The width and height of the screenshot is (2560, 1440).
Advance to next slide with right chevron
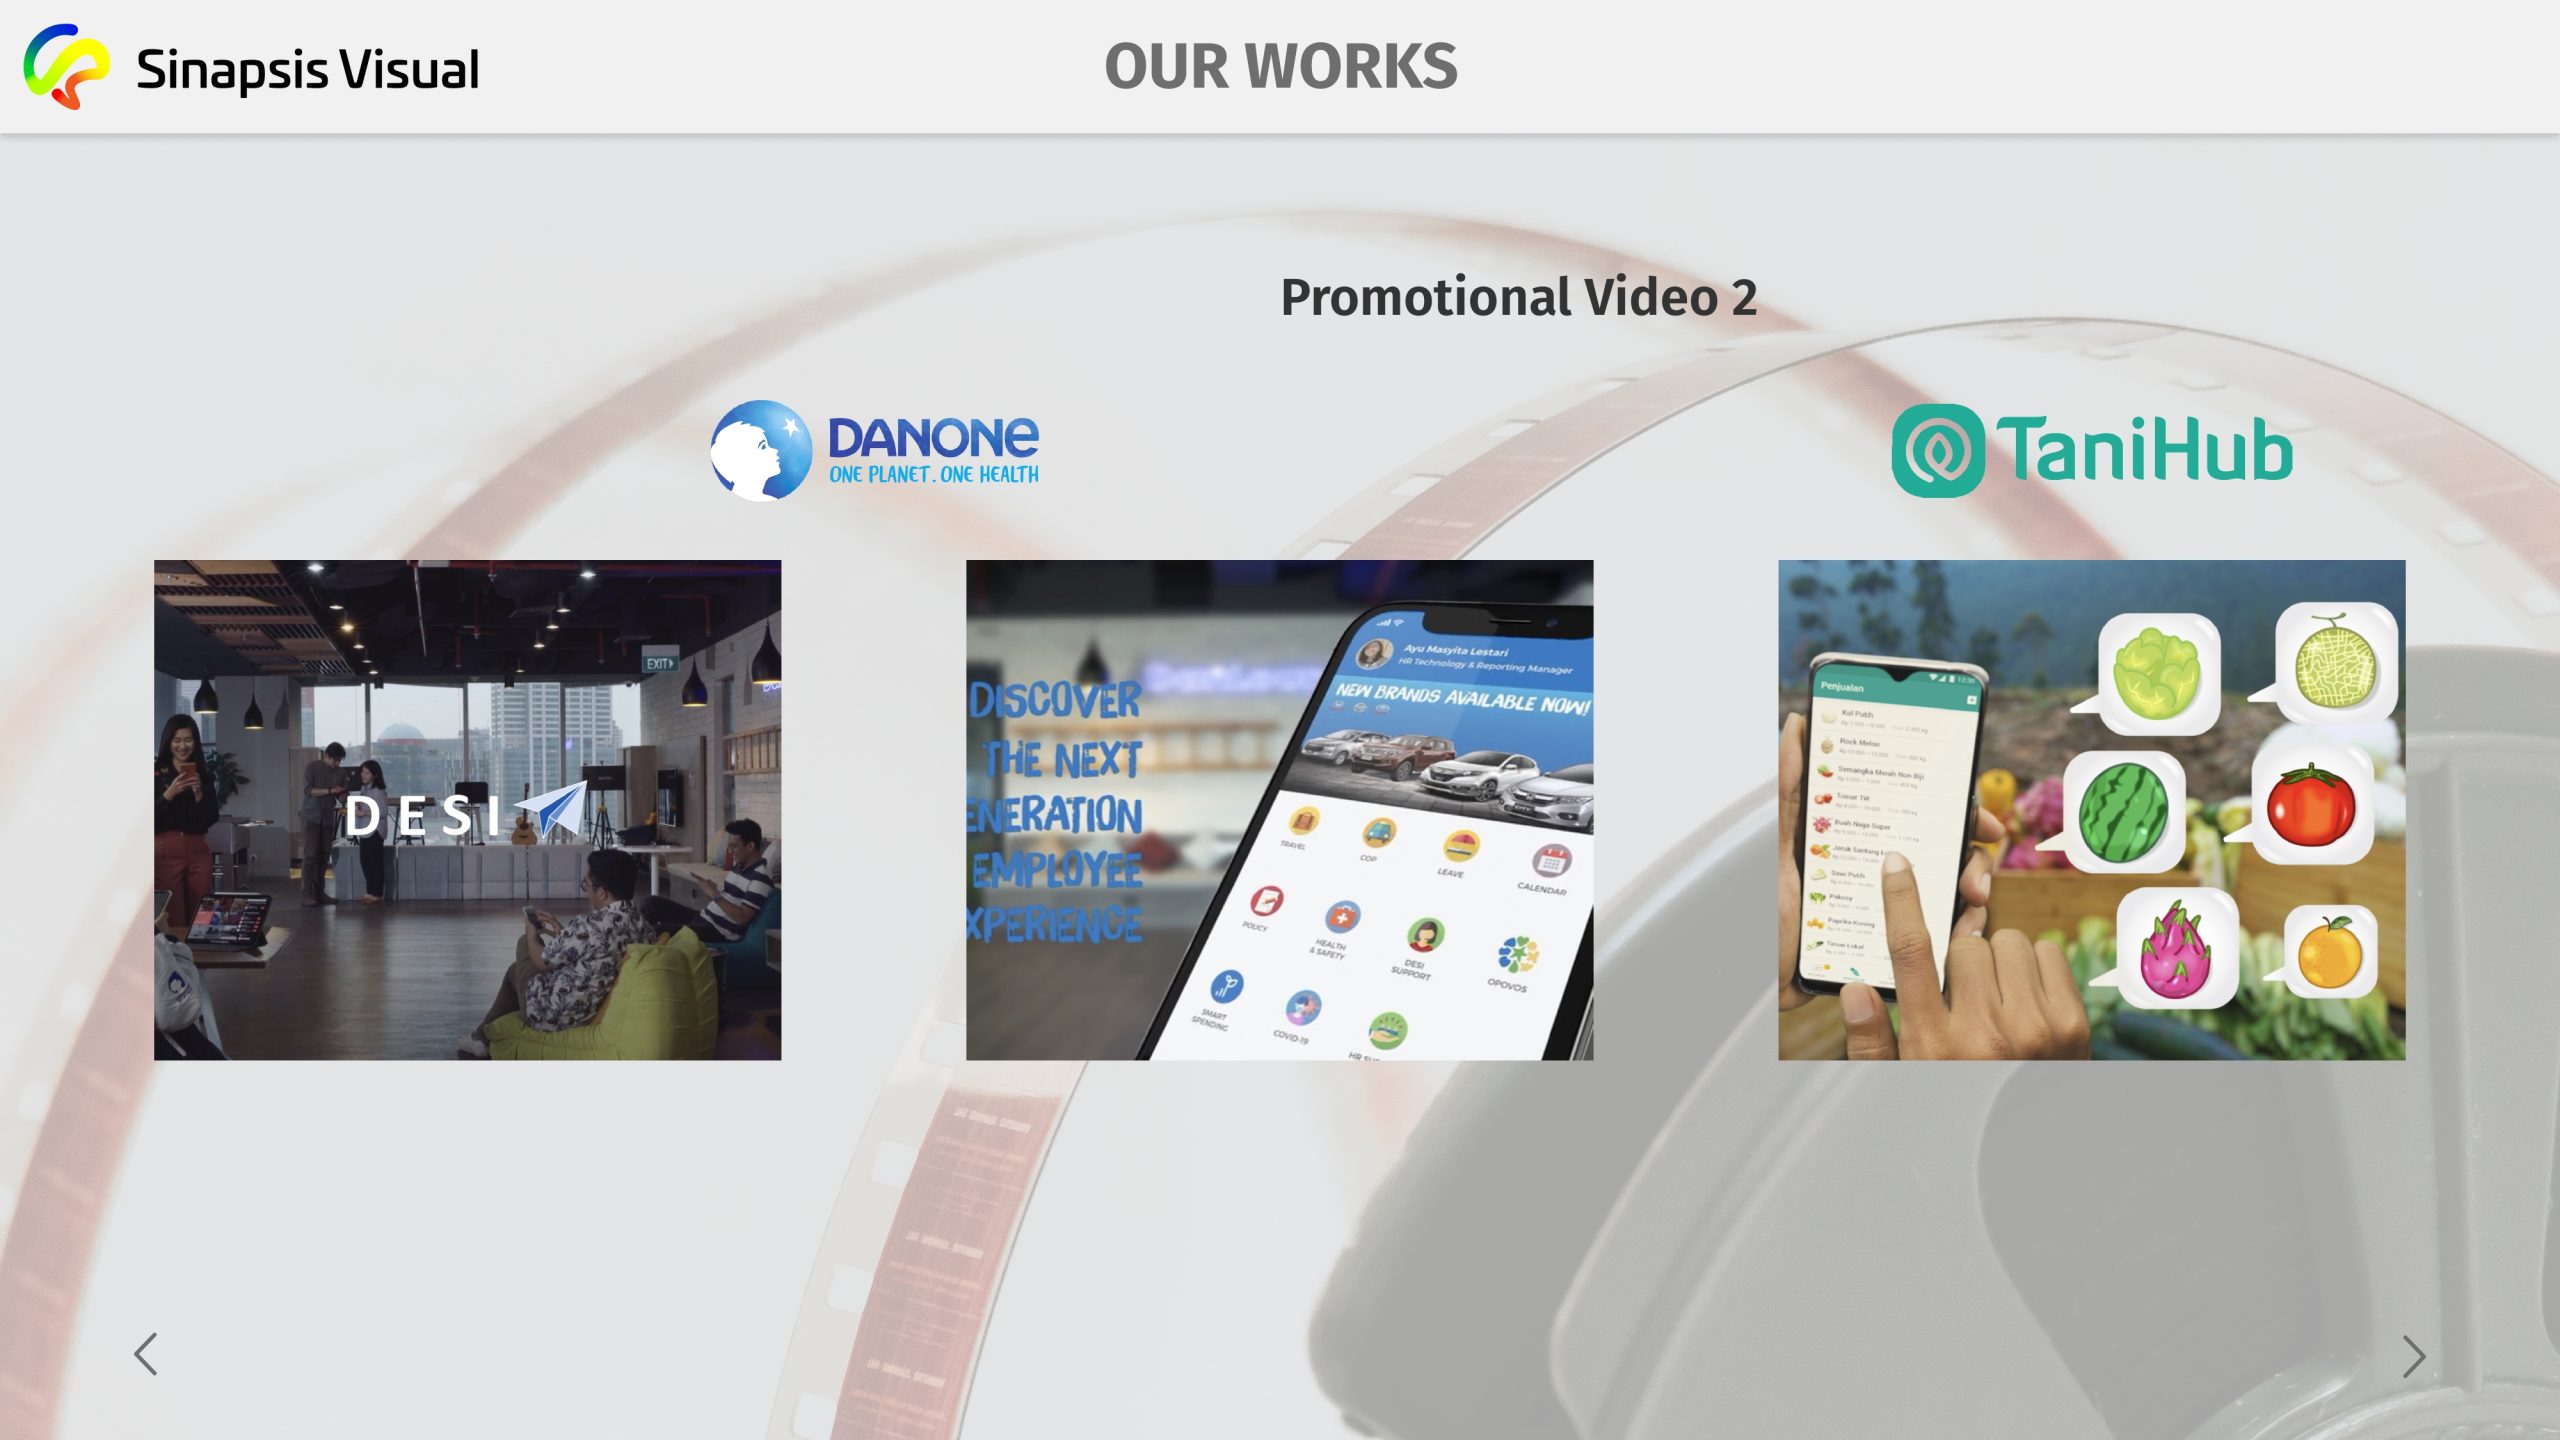coord(2413,1356)
